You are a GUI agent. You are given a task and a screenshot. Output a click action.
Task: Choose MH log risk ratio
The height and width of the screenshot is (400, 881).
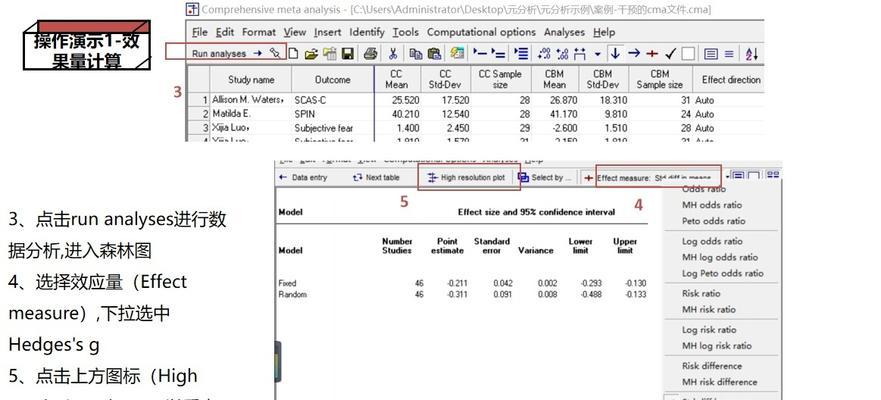tap(716, 346)
